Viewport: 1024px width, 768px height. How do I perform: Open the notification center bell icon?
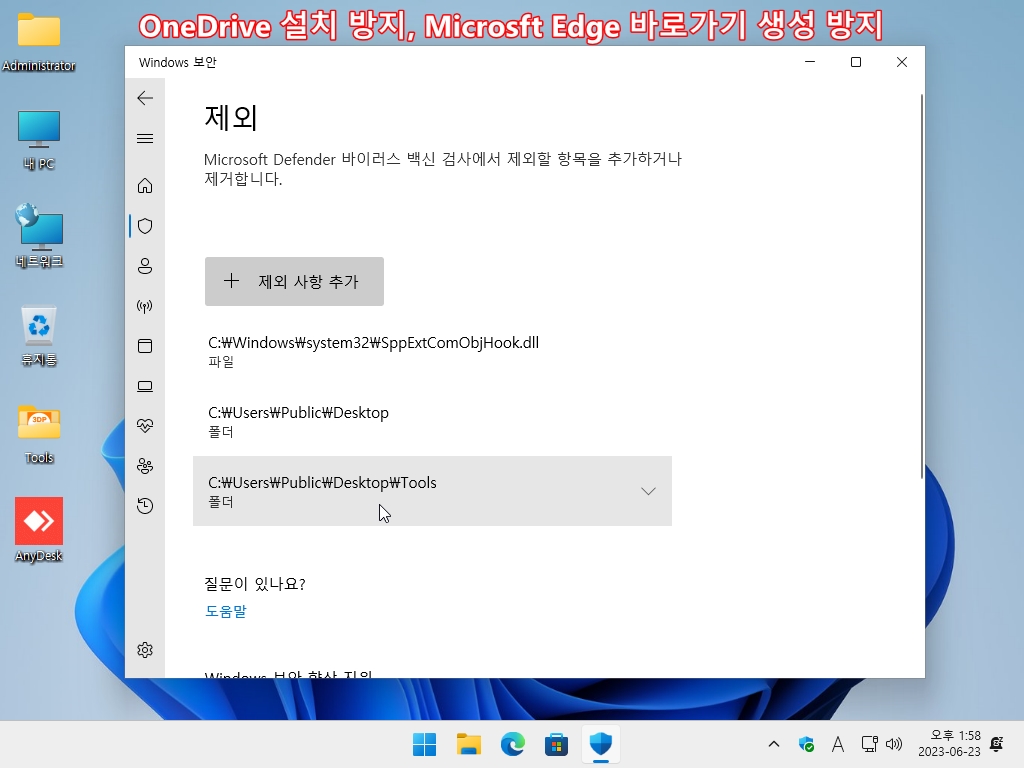tap(997, 744)
